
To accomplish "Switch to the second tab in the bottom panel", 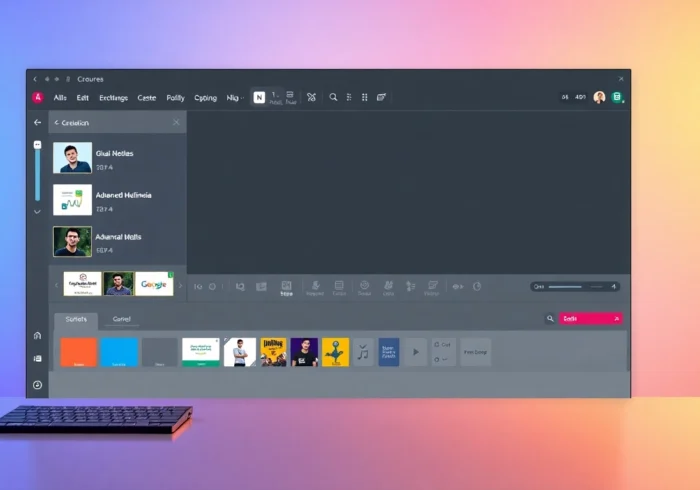I will (122, 319).
